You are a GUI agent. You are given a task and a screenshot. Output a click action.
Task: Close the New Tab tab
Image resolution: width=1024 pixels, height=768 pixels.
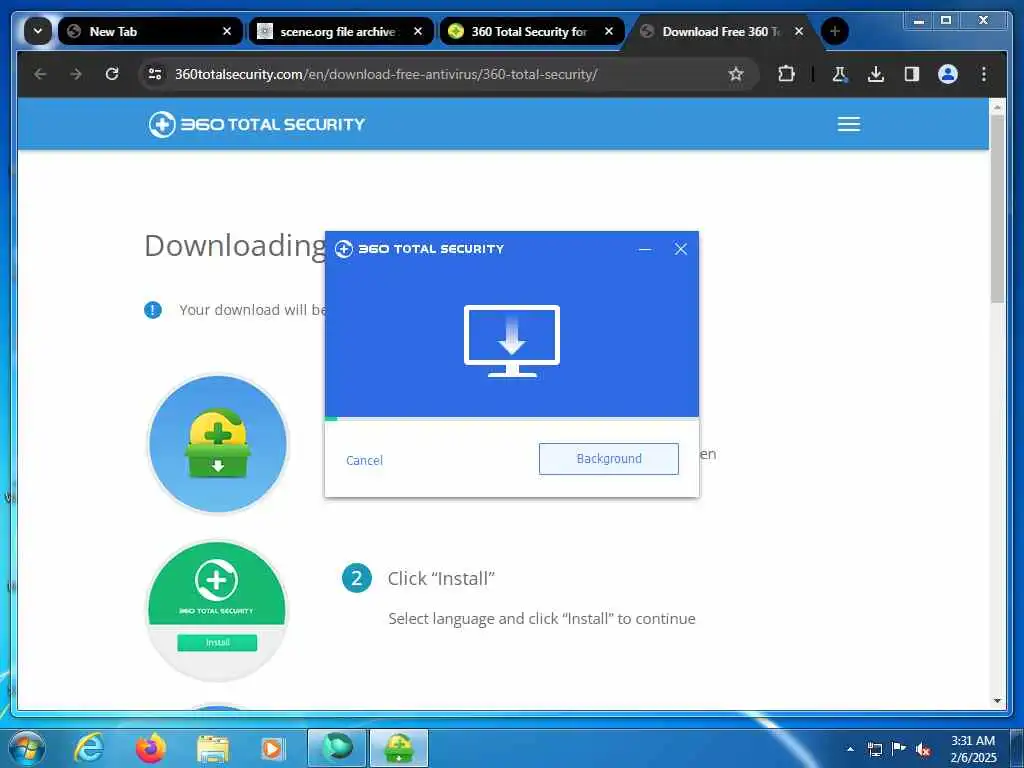click(227, 31)
